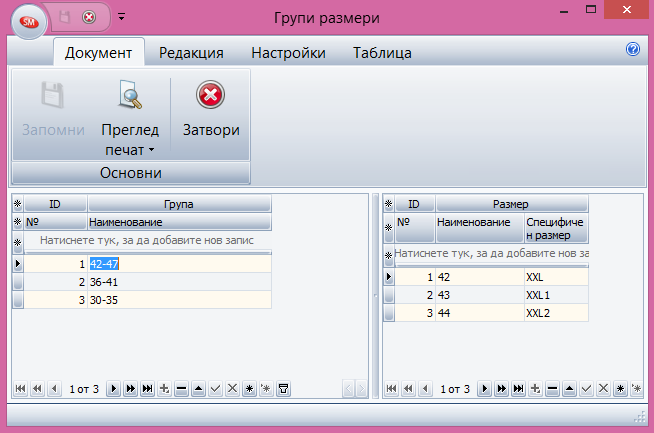Select the 42-47 group cell
Viewport: 654px width, 433px height.
pyautogui.click(x=179, y=264)
